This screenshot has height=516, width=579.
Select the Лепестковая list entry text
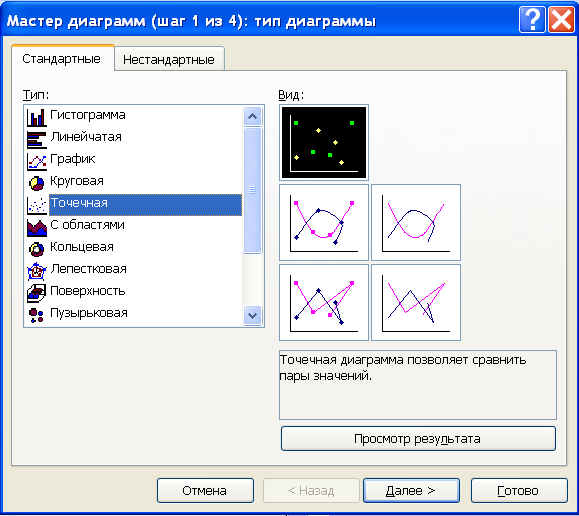click(88, 269)
